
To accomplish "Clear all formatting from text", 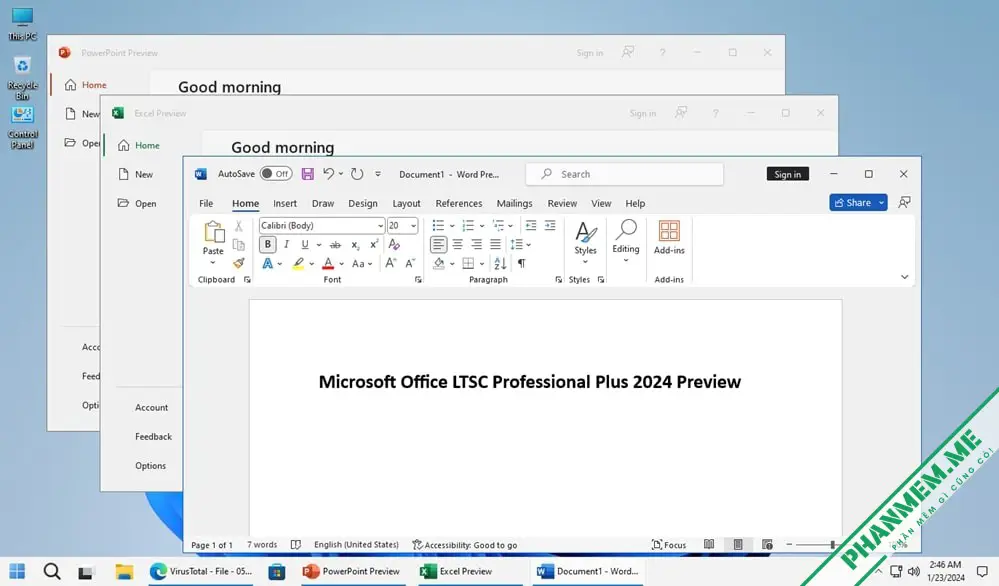I will click(x=394, y=245).
